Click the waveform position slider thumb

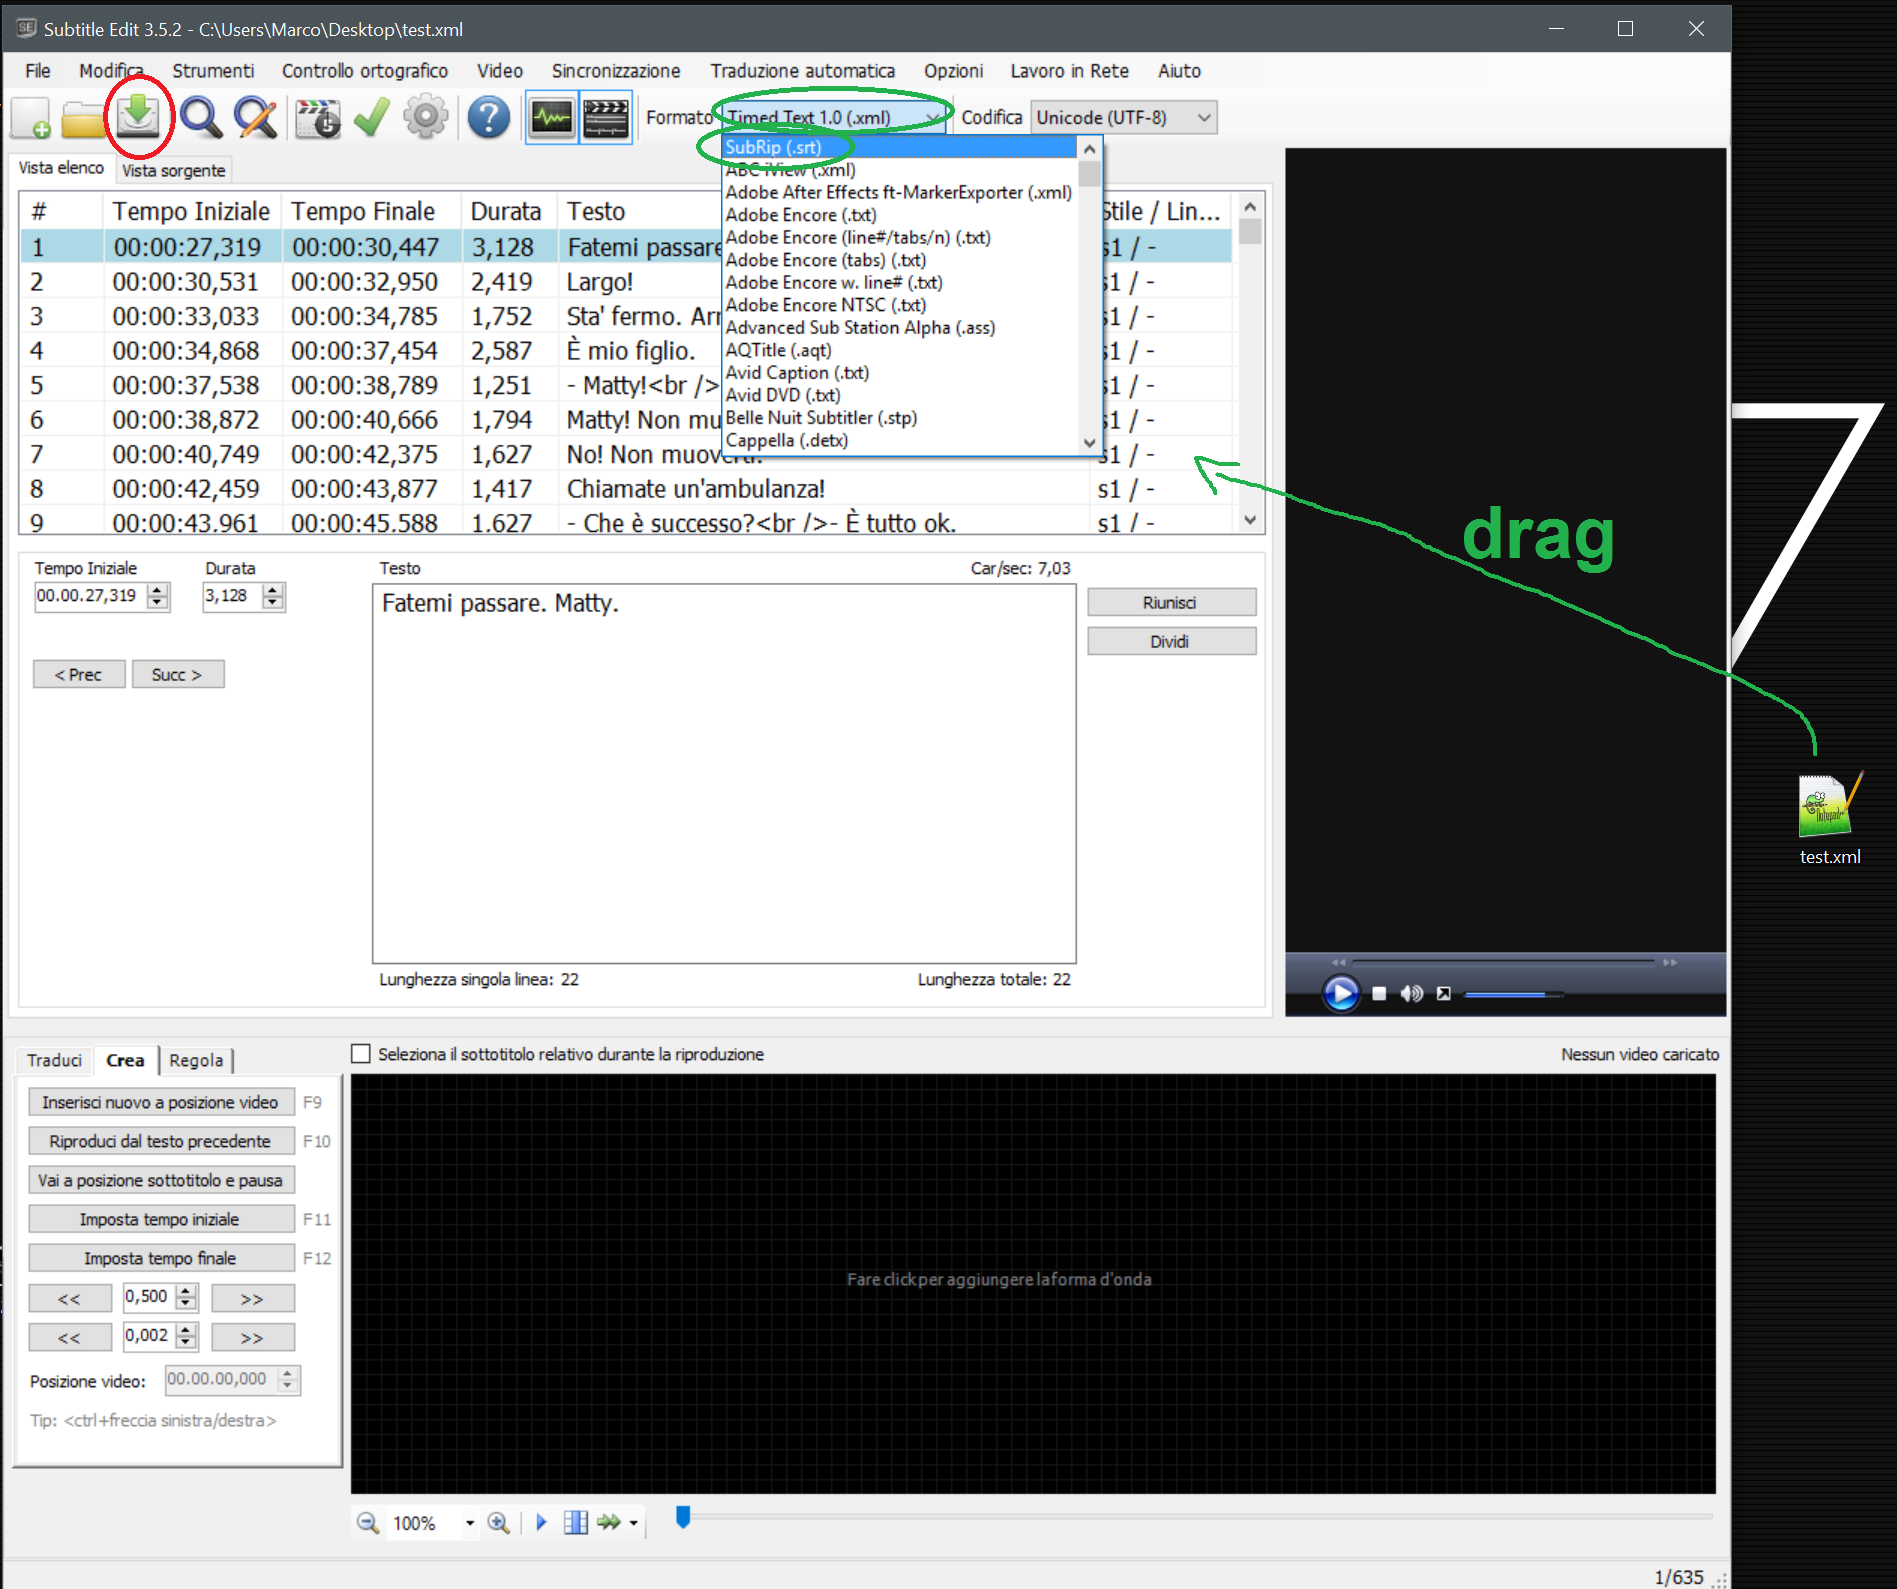[683, 1517]
